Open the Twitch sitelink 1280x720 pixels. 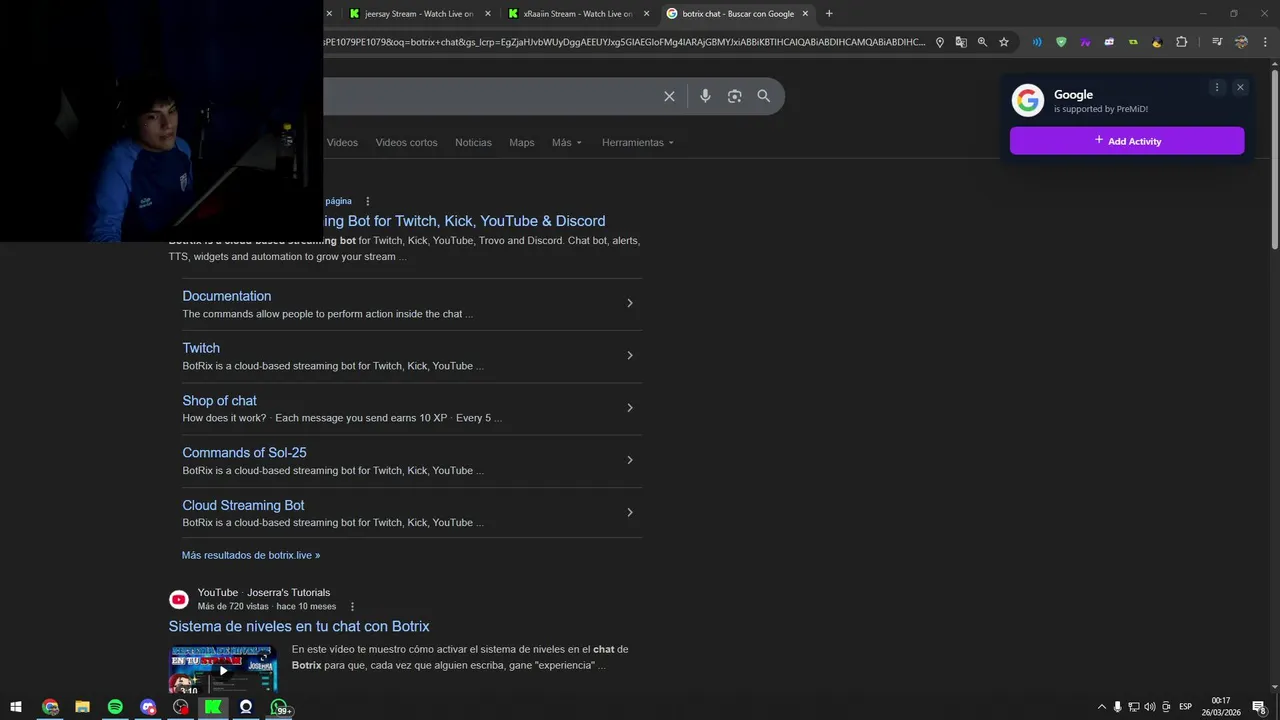pos(201,348)
